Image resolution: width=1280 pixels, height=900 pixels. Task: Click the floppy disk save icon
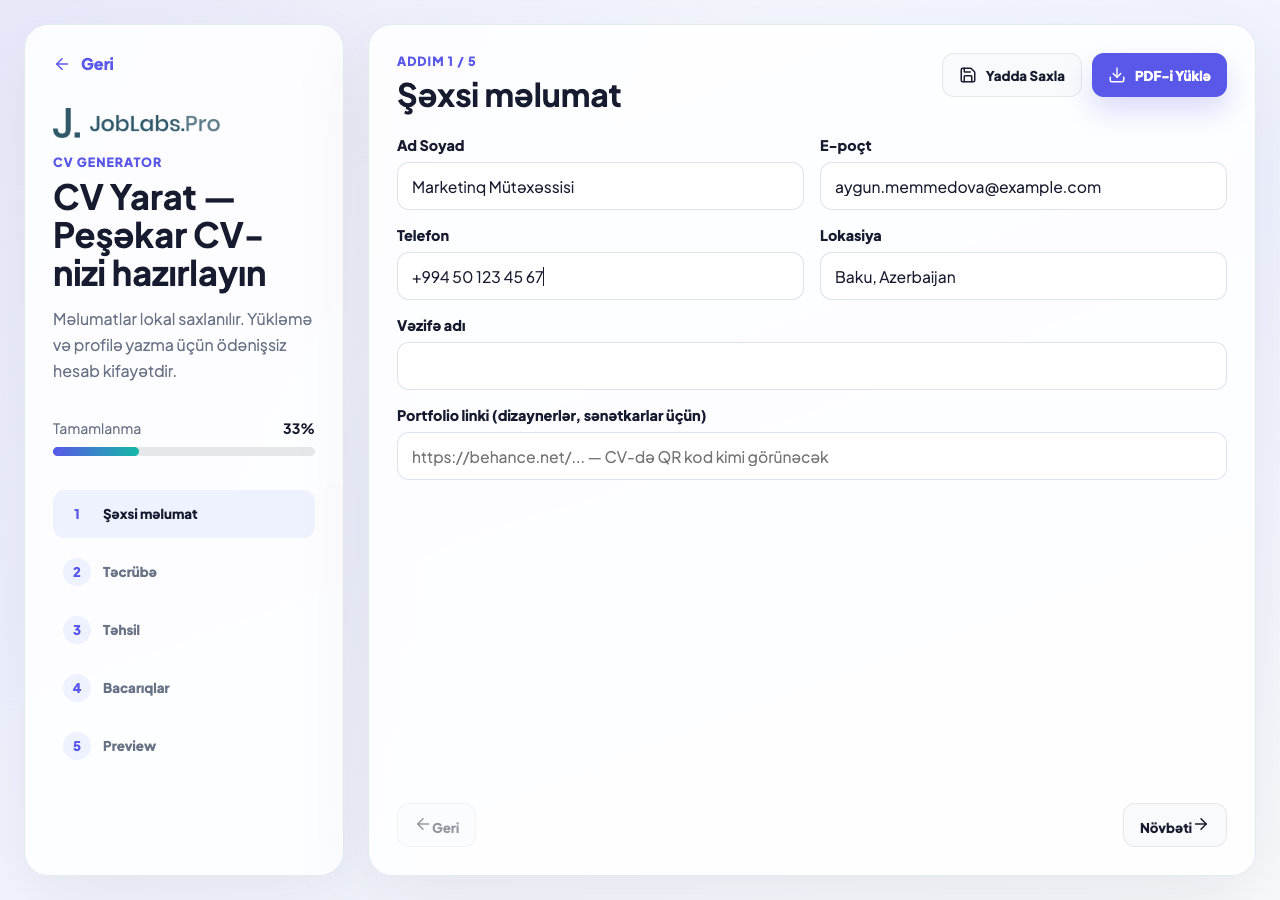967,75
